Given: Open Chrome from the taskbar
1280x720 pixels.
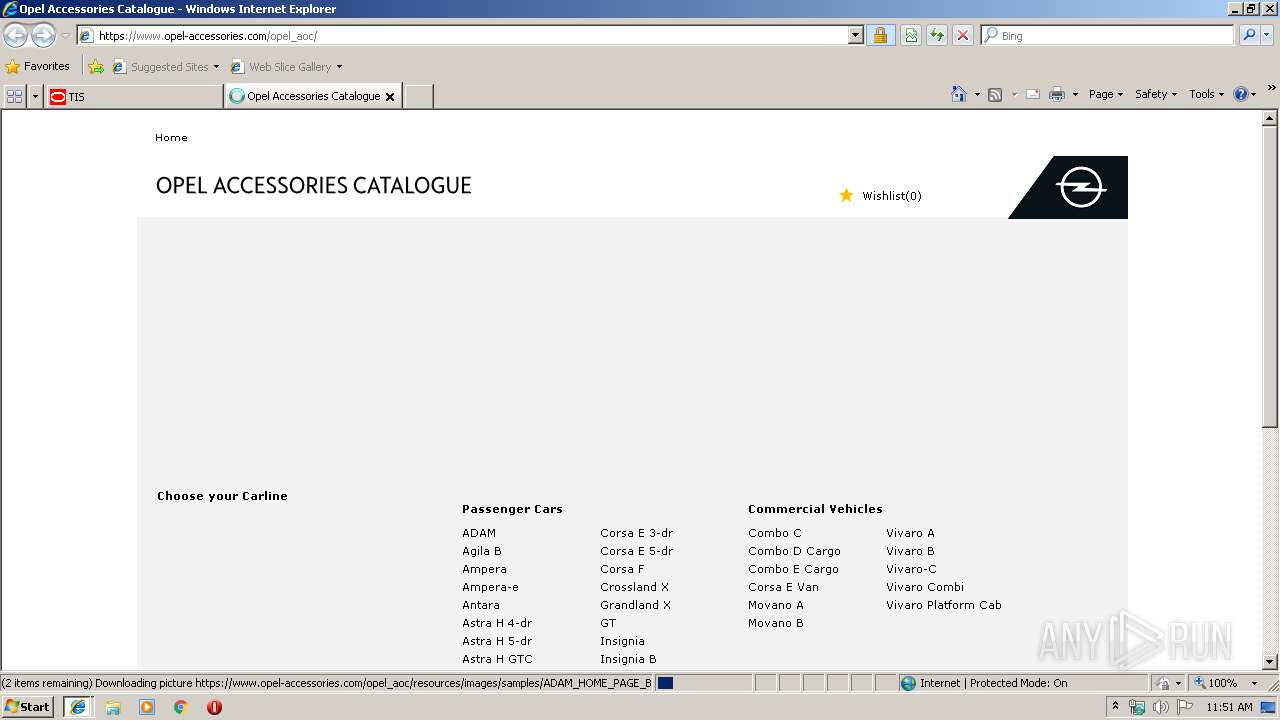Looking at the screenshot, I should (181, 707).
